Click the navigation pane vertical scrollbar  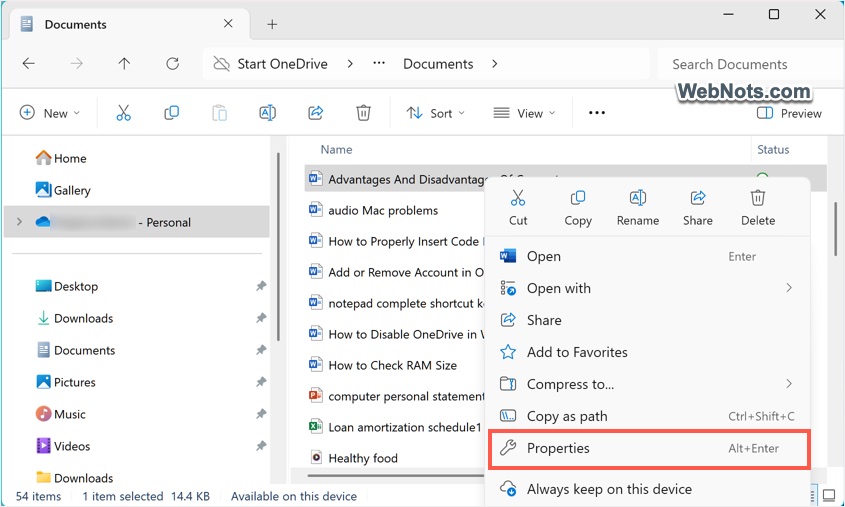(x=278, y=247)
